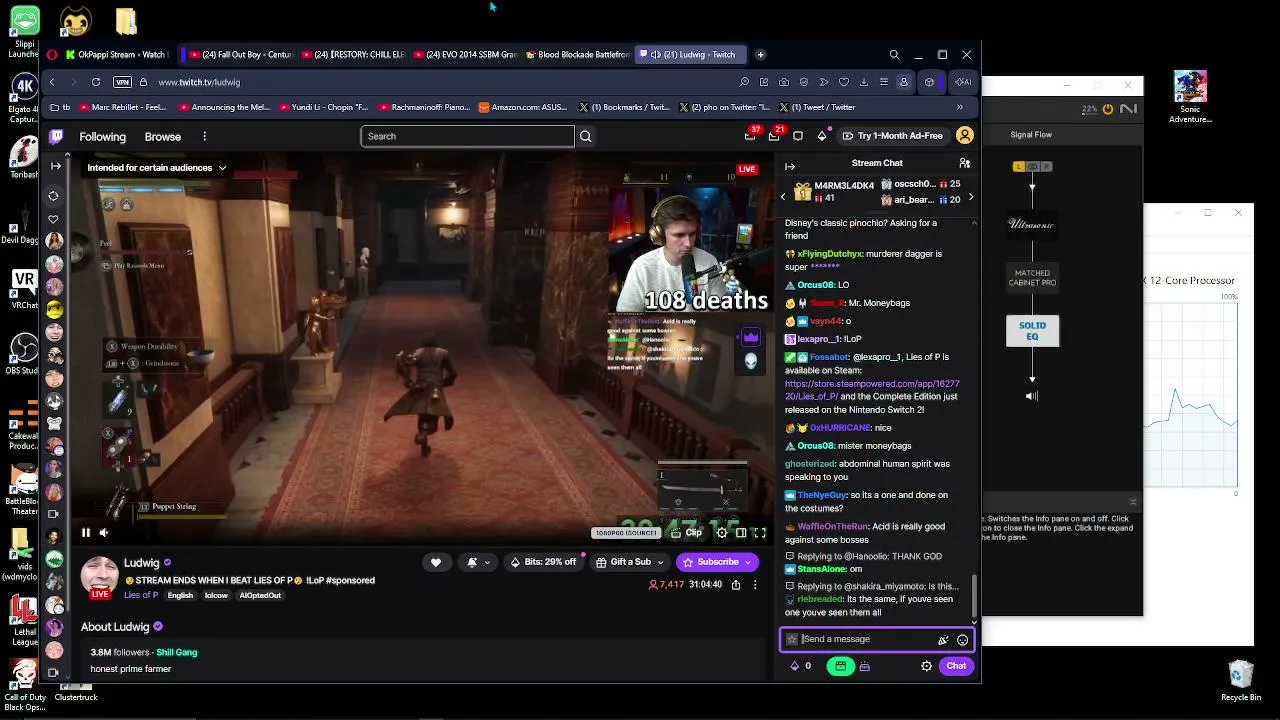
Task: Open the Amazon ASUS bookmark
Action: tap(522, 107)
